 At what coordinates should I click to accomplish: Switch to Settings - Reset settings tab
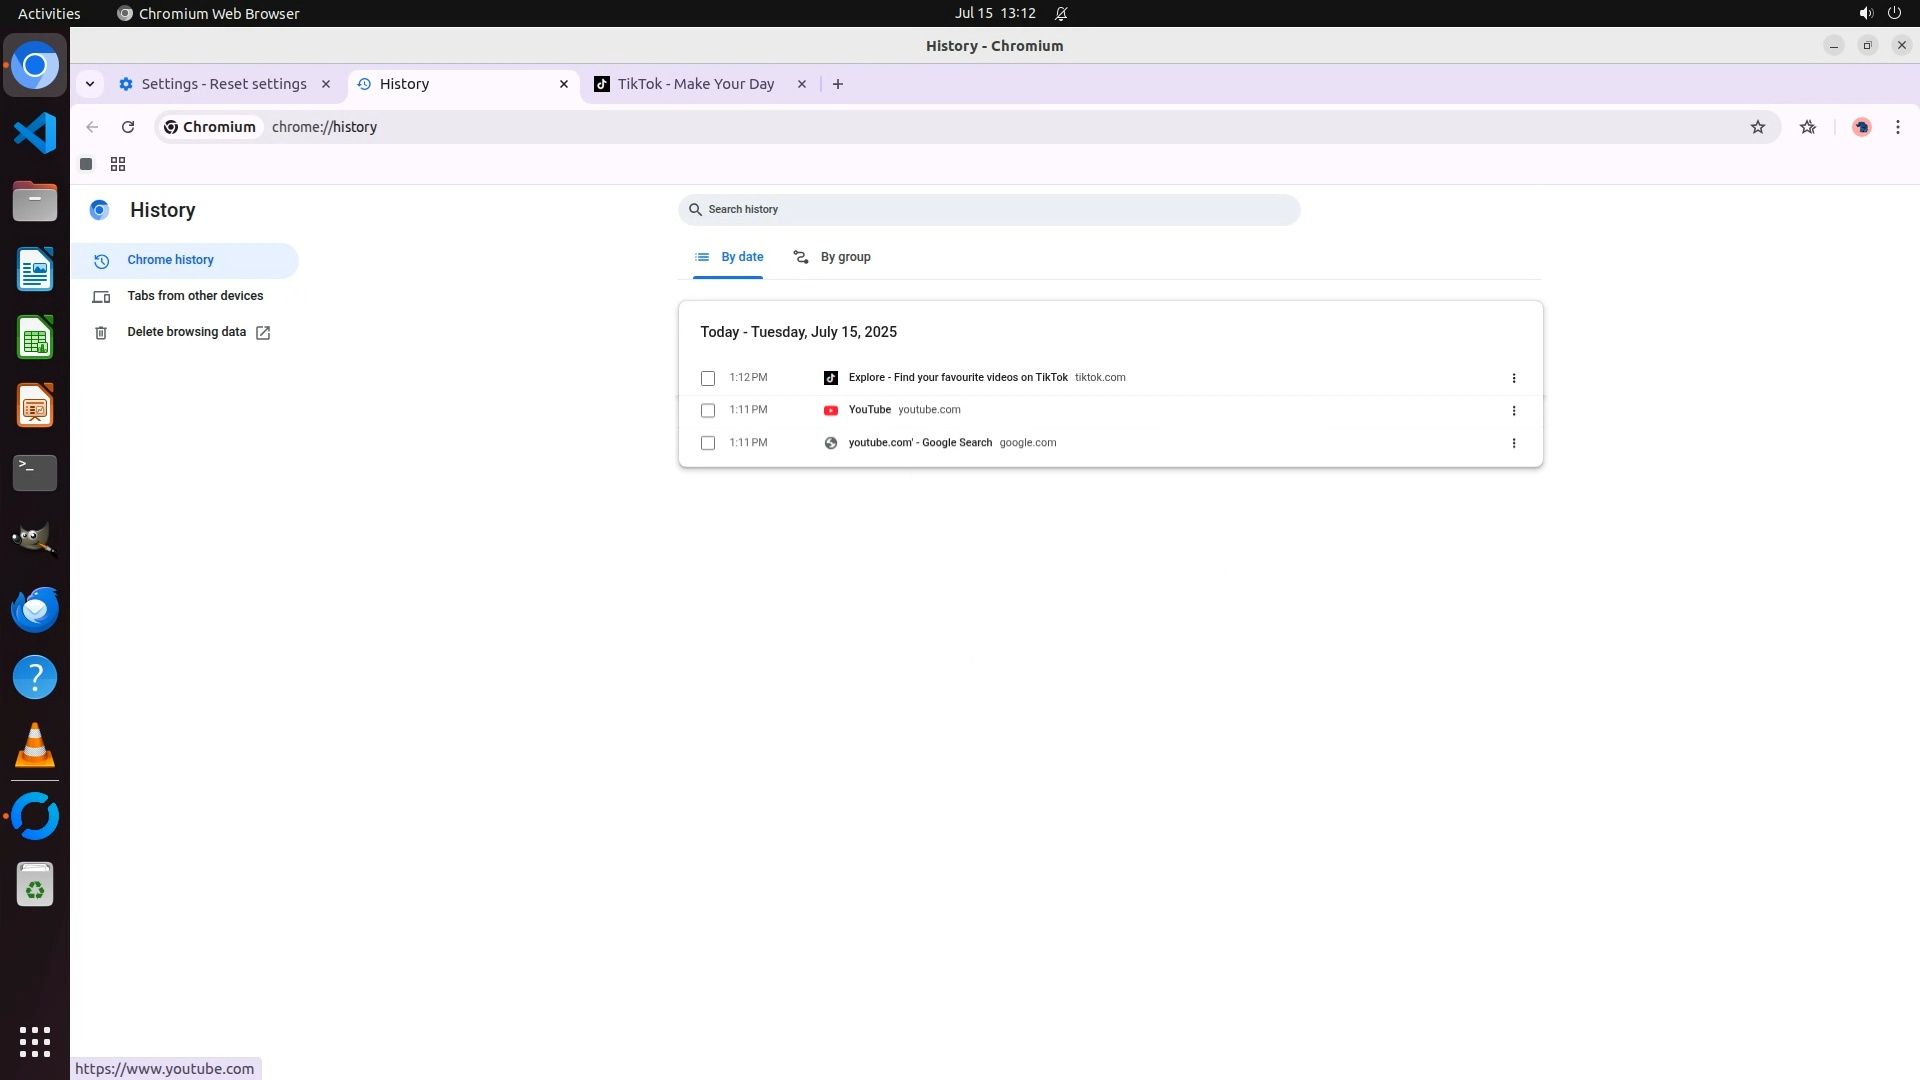tap(223, 84)
